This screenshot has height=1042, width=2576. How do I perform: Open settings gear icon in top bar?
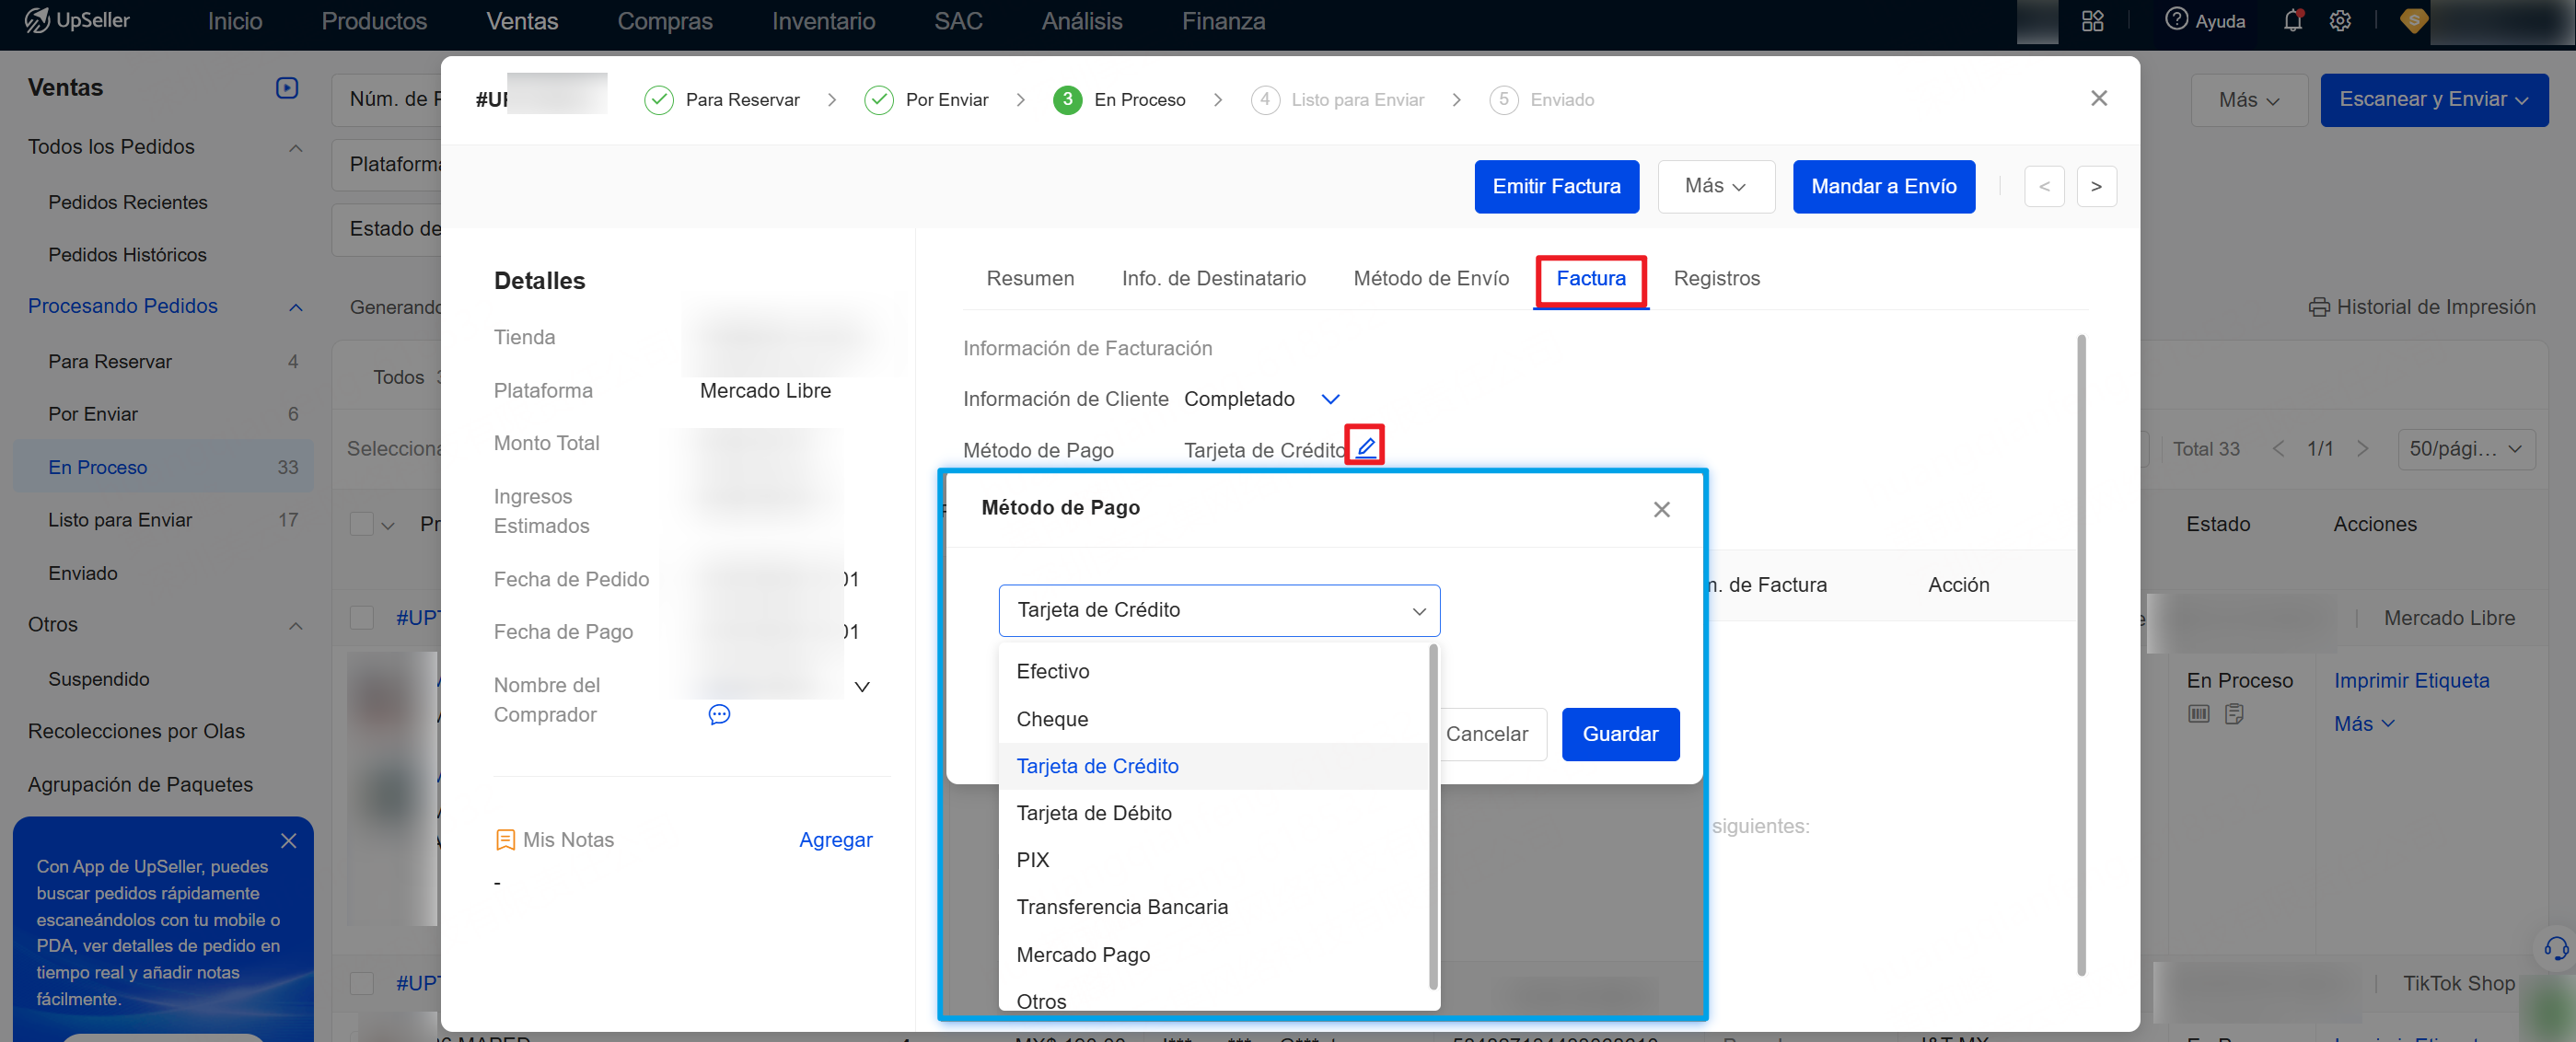(x=2340, y=21)
